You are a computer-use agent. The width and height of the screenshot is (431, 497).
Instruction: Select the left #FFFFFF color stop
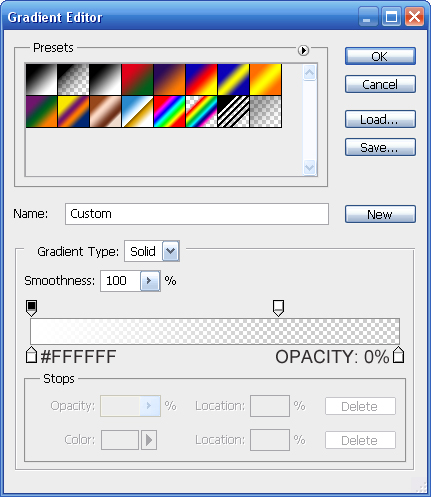31,355
